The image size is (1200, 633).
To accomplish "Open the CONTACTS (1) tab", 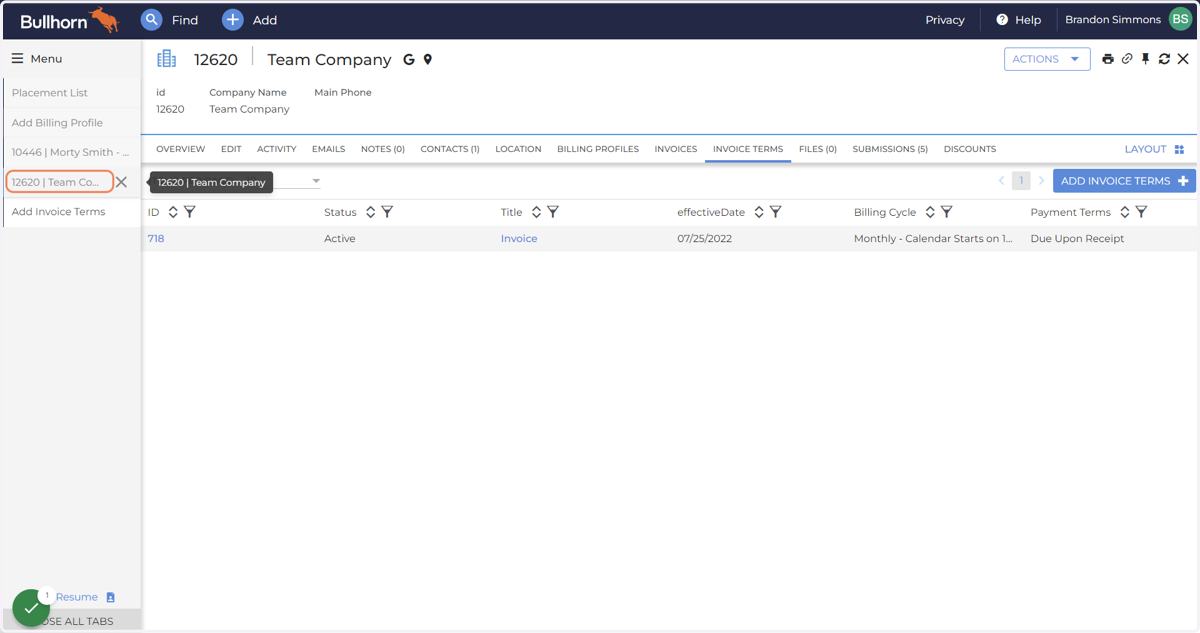I will point(450,149).
